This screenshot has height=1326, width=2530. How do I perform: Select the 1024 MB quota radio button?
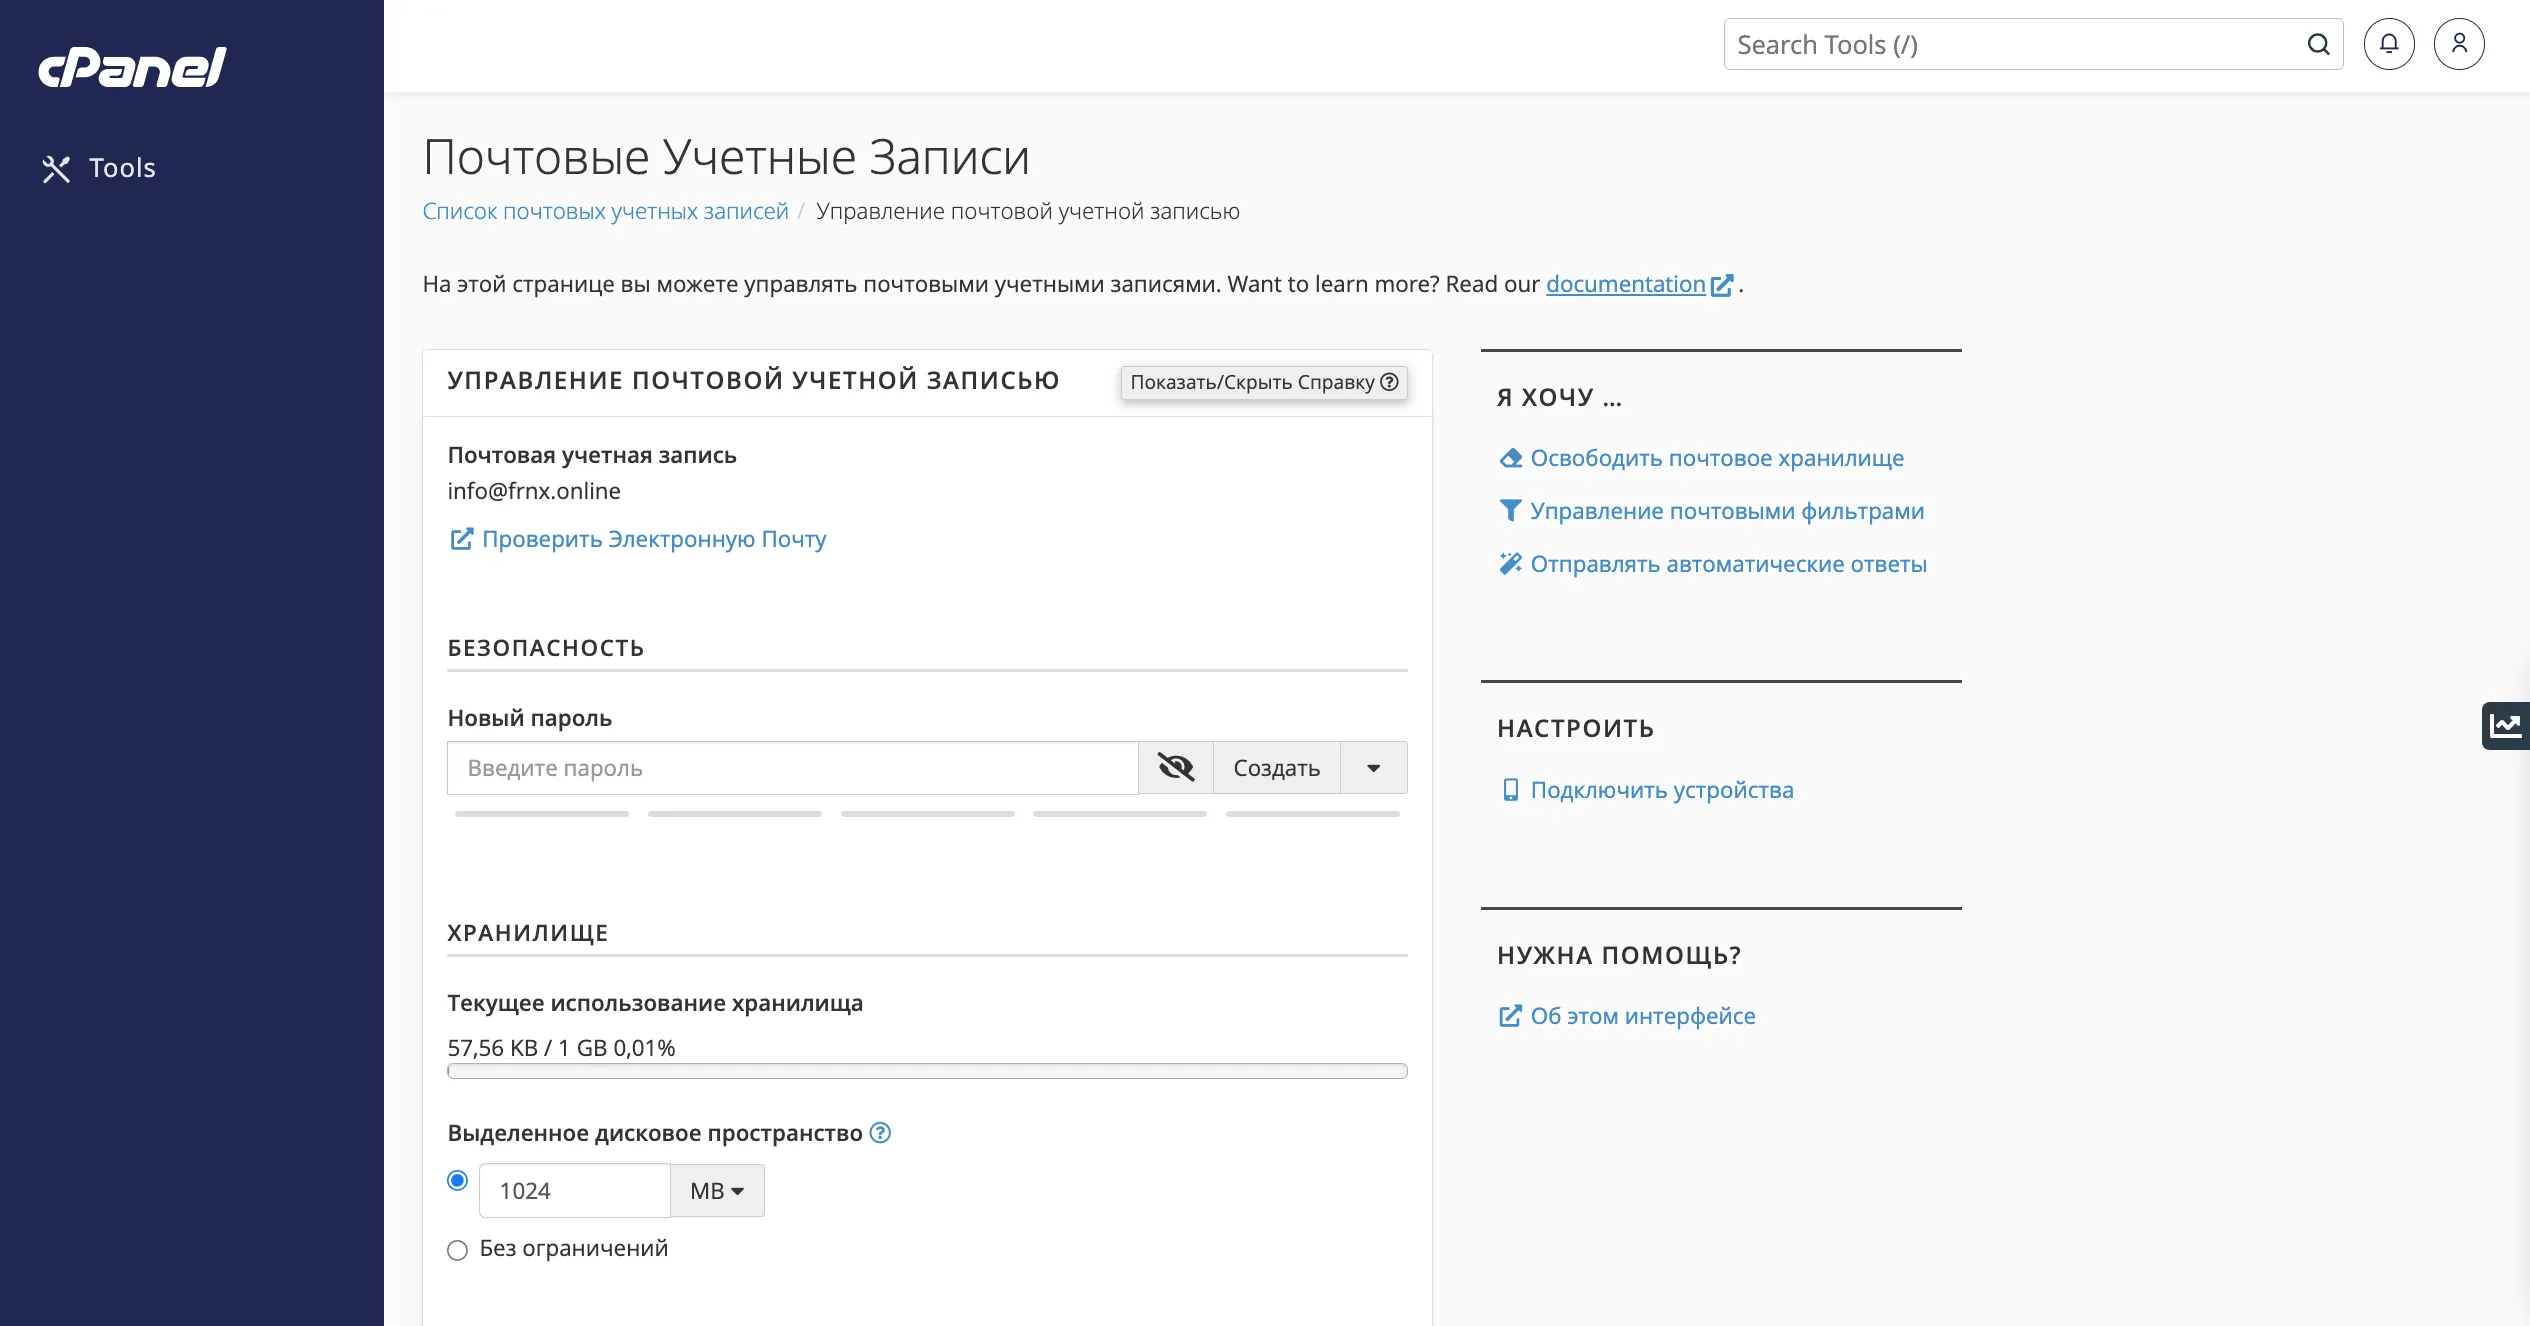[x=457, y=1181]
